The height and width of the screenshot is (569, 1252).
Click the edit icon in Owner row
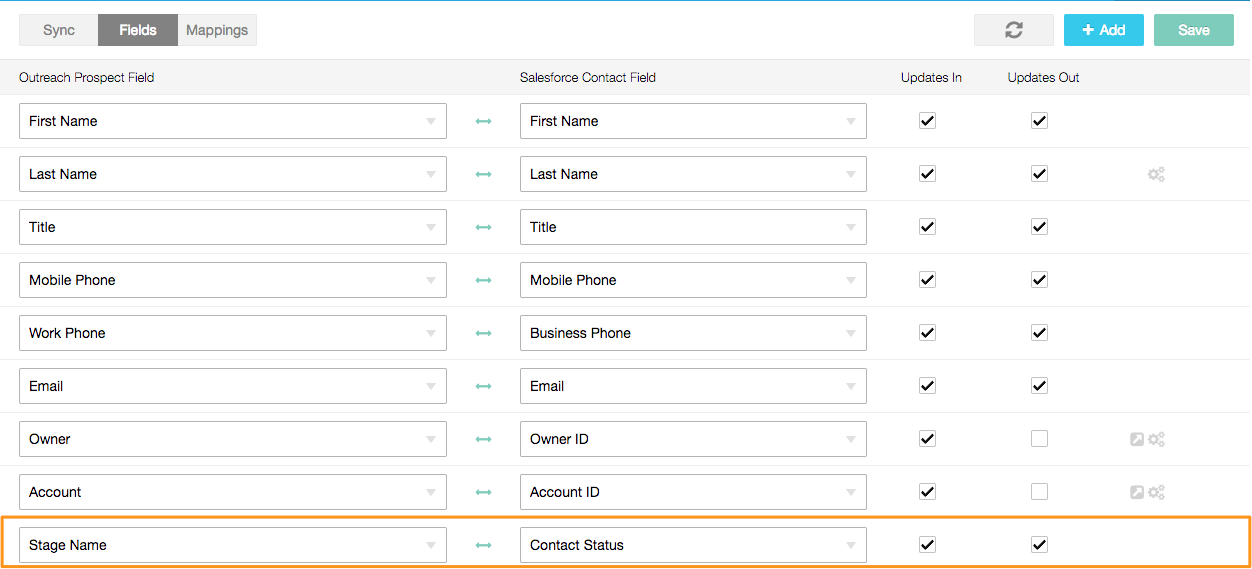point(1137,439)
